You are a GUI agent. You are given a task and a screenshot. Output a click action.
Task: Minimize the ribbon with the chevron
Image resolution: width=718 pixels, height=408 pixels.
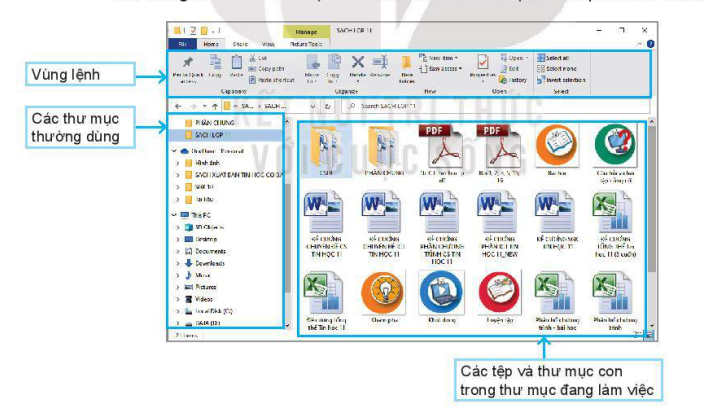(x=640, y=44)
